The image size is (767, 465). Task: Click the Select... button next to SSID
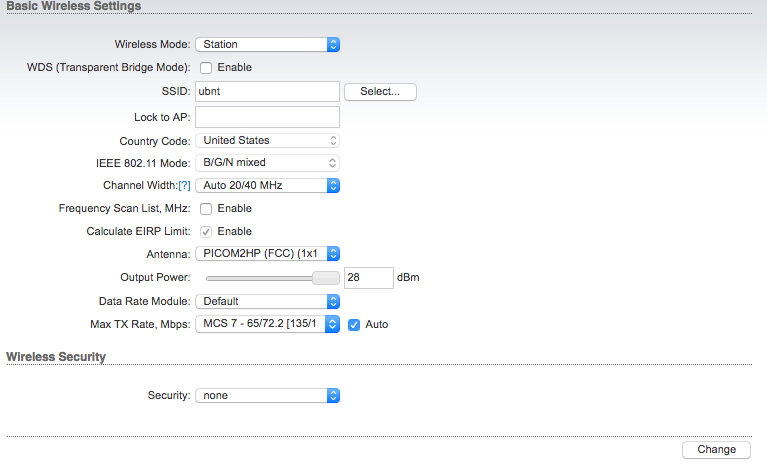(380, 91)
